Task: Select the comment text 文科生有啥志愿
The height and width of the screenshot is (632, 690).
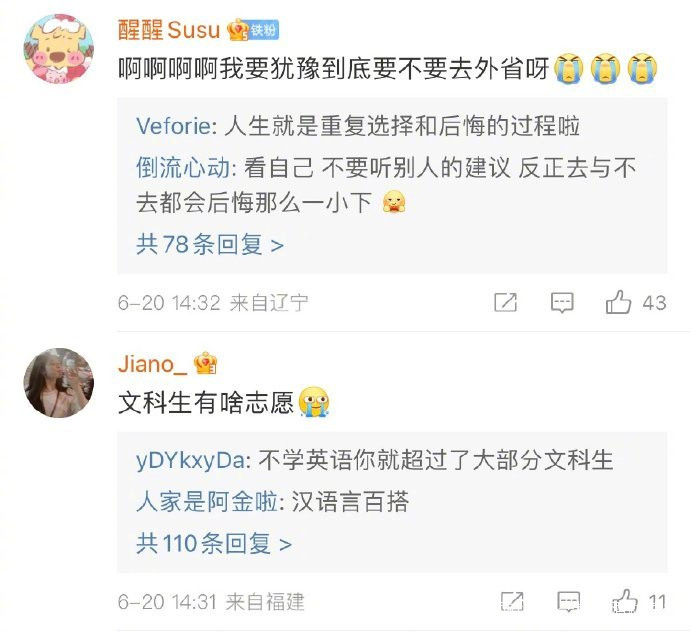Action: [206, 403]
